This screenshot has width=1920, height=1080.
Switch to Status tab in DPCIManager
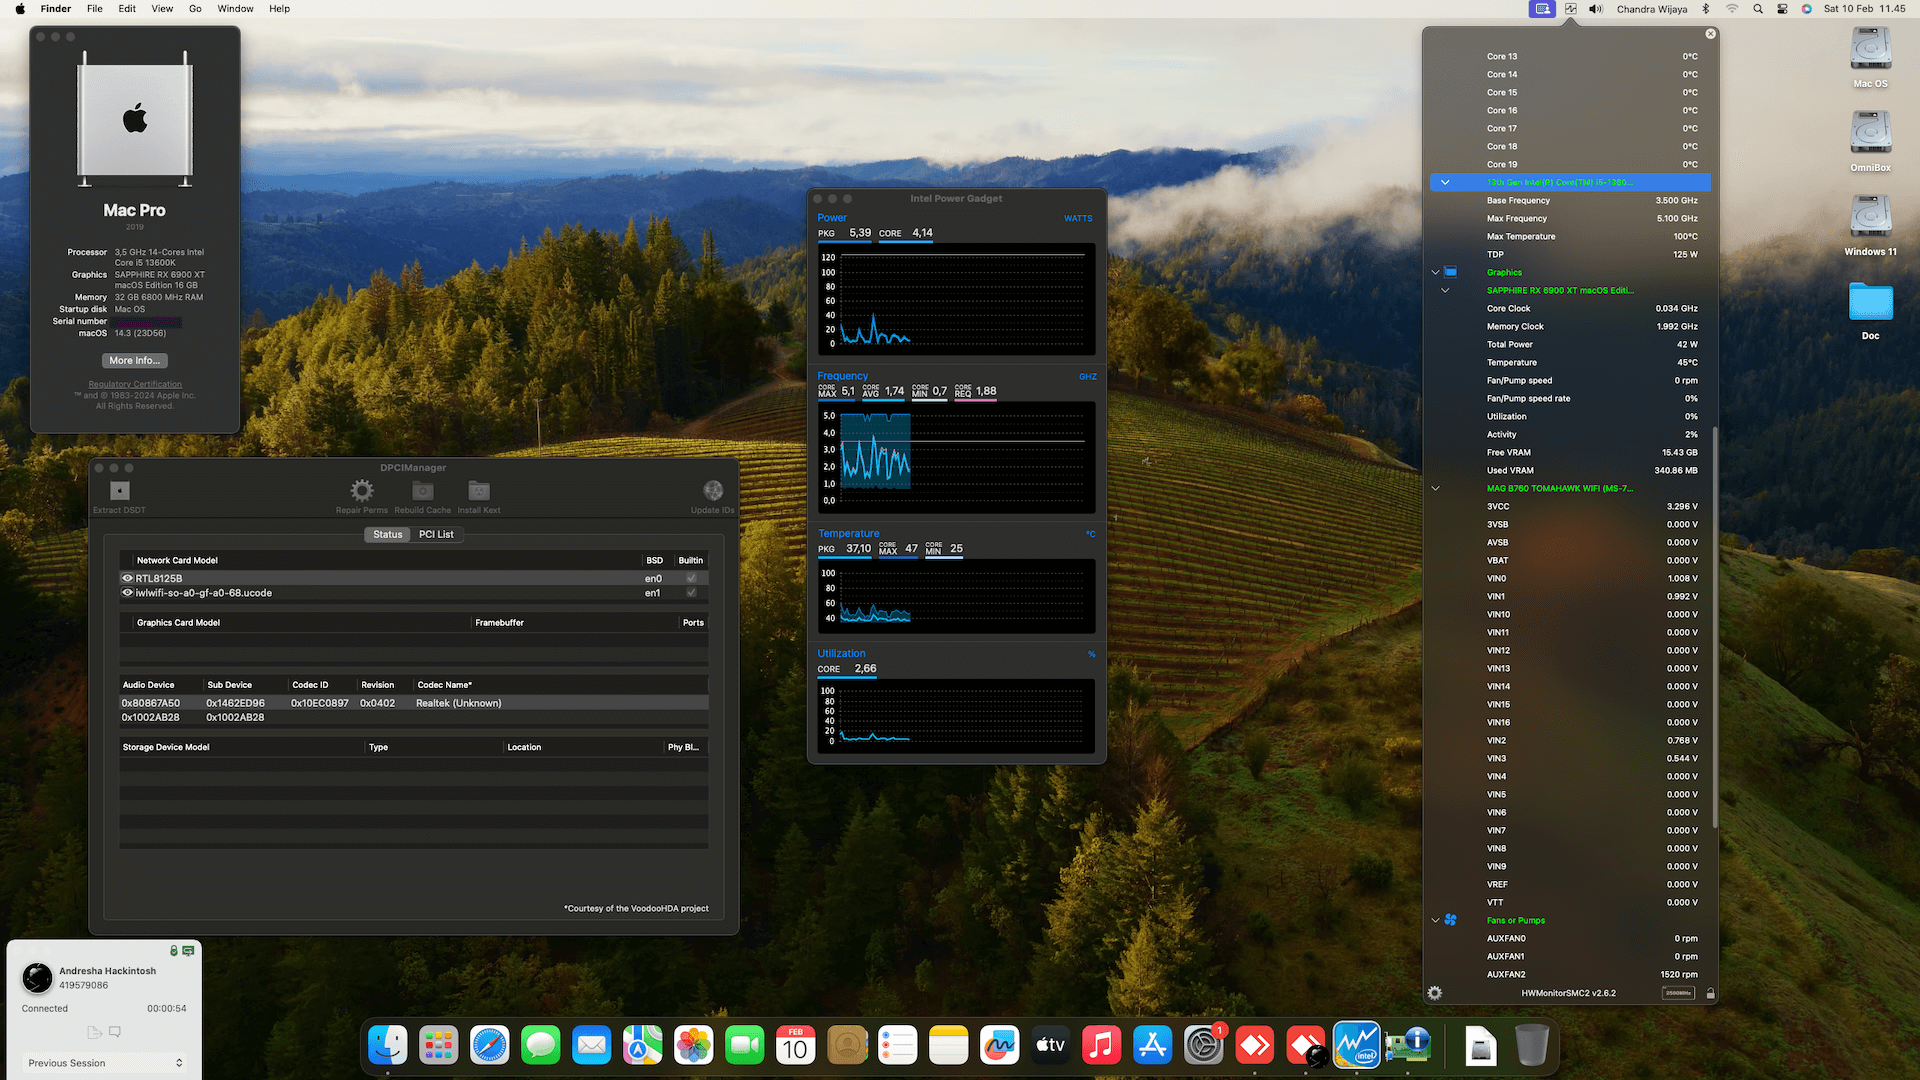(x=388, y=535)
